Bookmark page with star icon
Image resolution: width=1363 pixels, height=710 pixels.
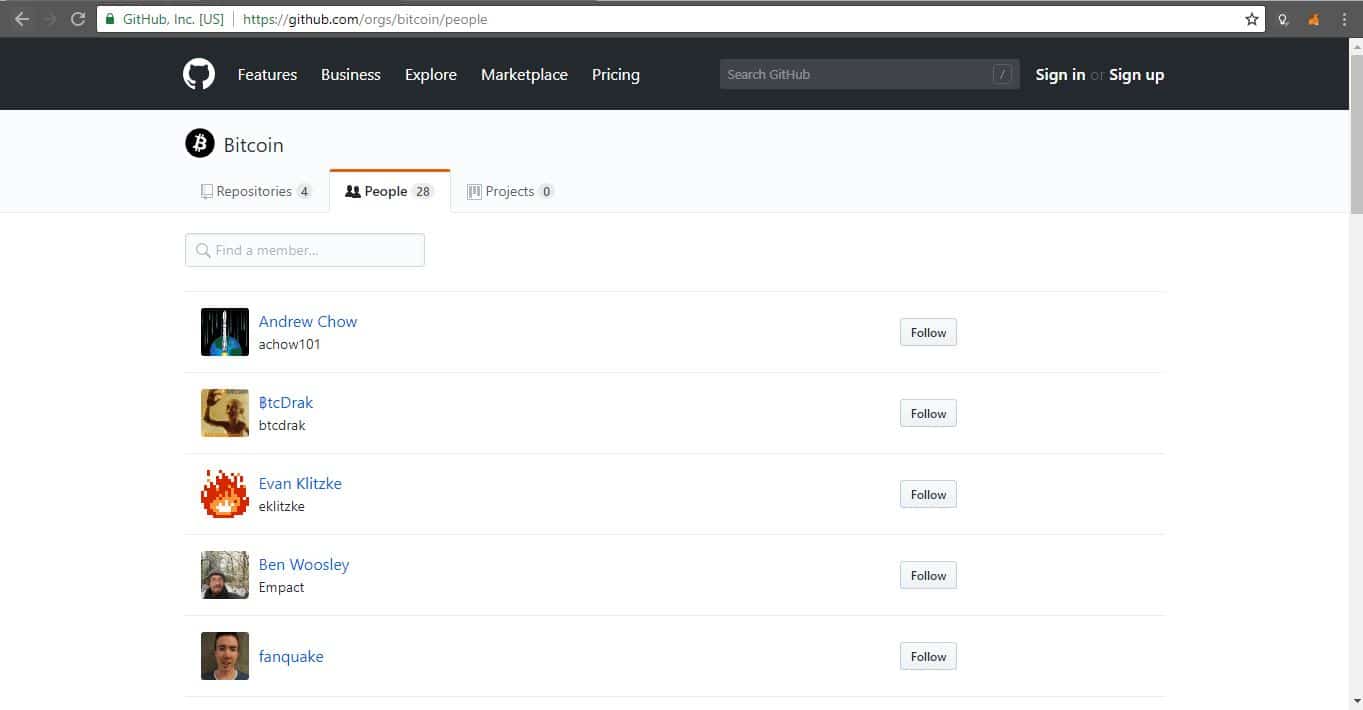point(1251,19)
